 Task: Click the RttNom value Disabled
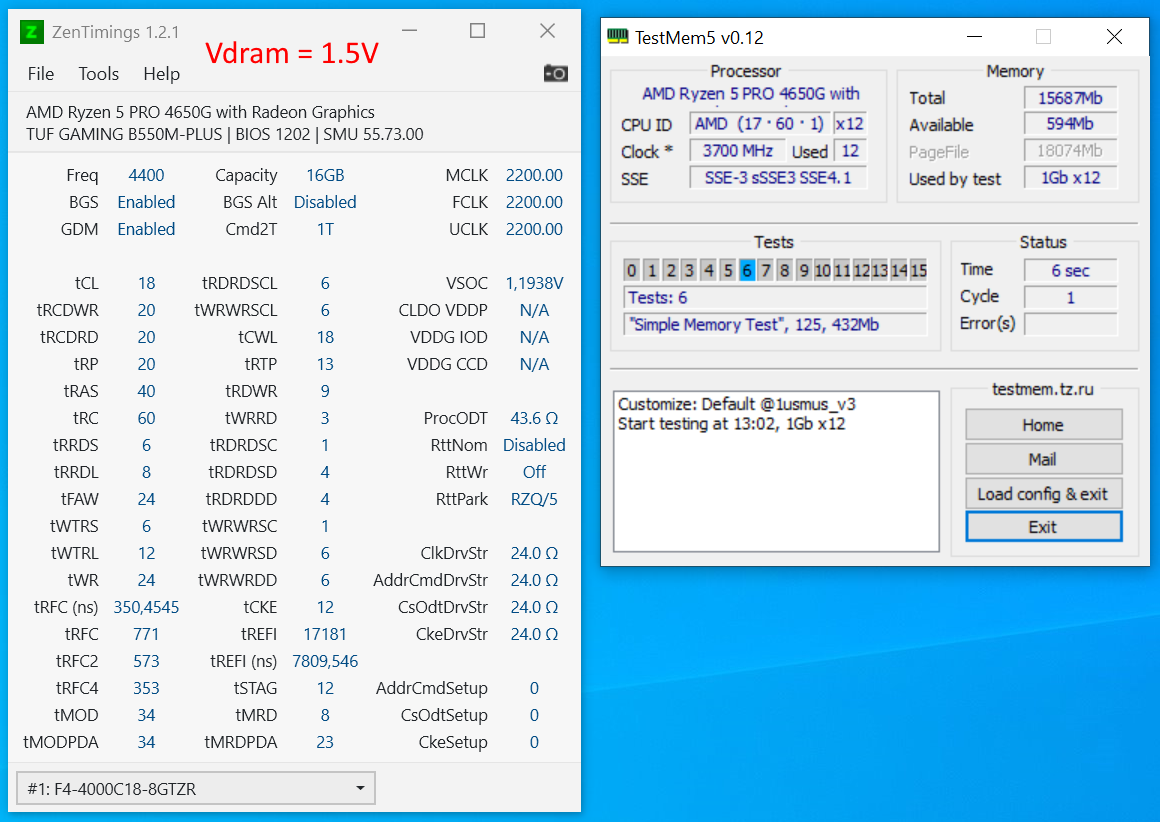[x=534, y=445]
